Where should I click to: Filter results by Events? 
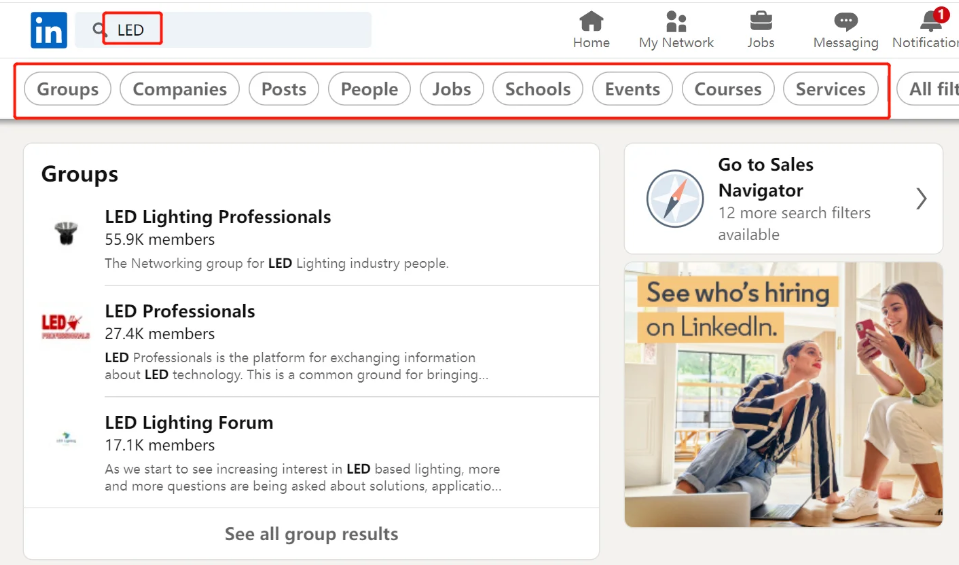coord(632,89)
